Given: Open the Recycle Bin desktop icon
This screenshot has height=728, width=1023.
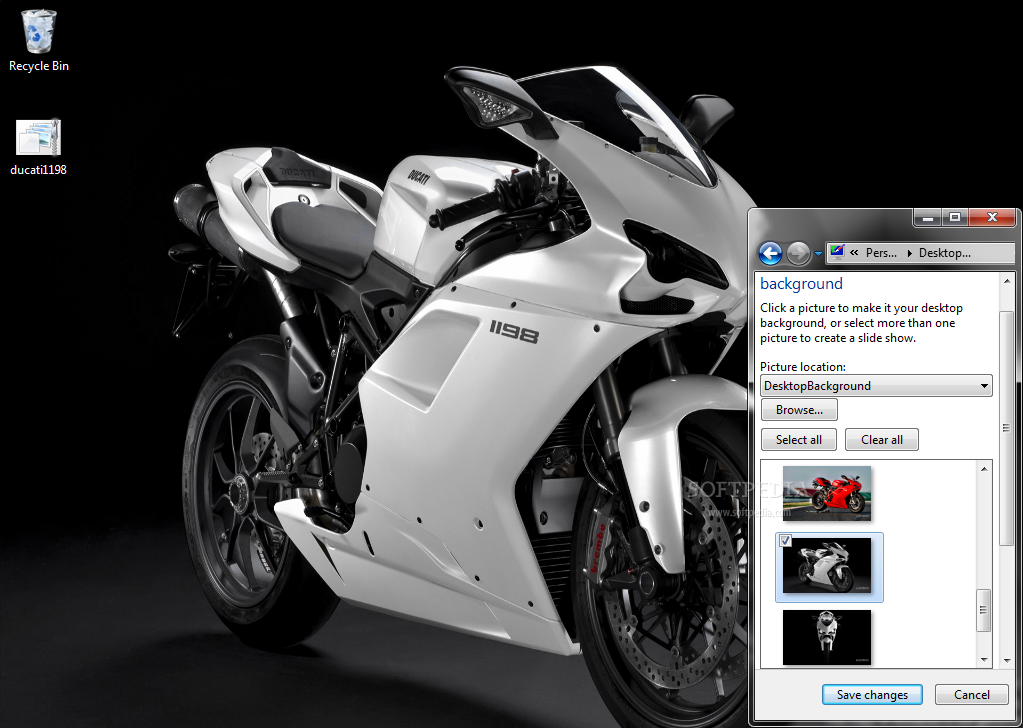Looking at the screenshot, I should tap(39, 39).
